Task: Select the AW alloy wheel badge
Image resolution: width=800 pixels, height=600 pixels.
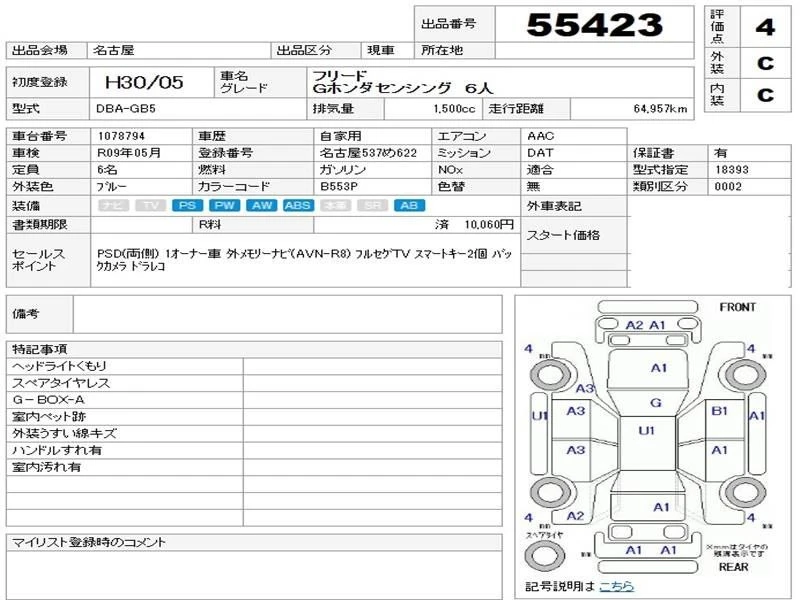Action: pyautogui.click(x=262, y=206)
